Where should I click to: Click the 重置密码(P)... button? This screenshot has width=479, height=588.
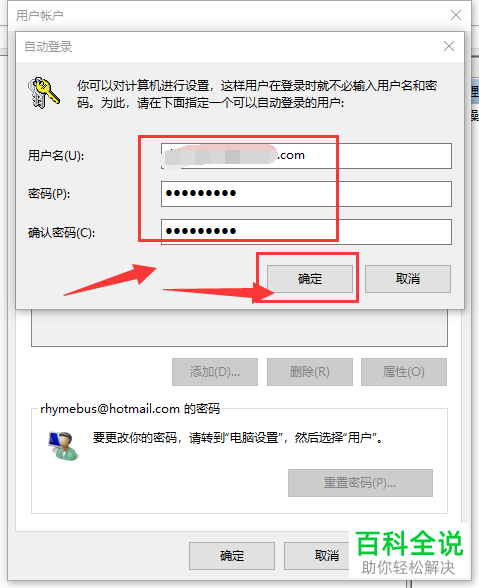point(360,483)
